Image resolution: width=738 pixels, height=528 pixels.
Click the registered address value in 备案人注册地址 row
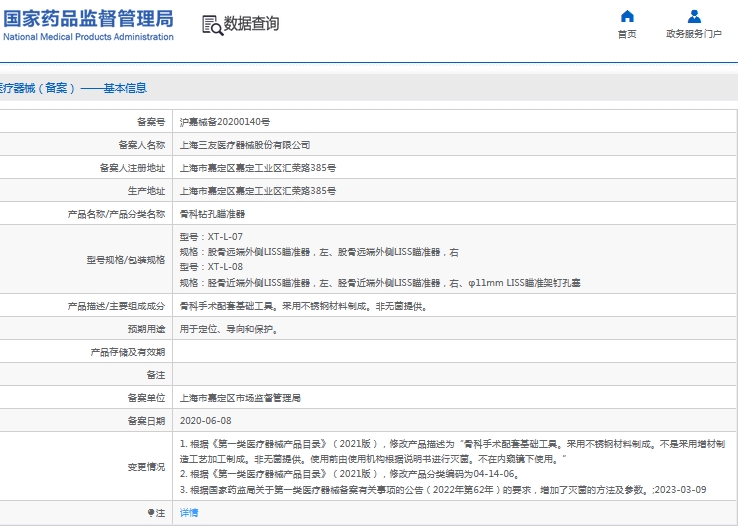coord(257,168)
